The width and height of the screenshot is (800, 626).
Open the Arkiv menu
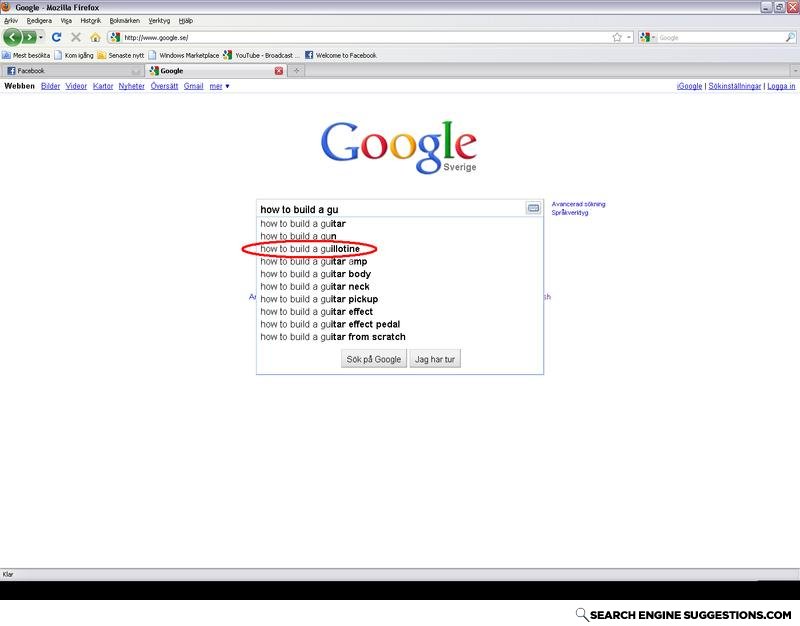pyautogui.click(x=11, y=21)
